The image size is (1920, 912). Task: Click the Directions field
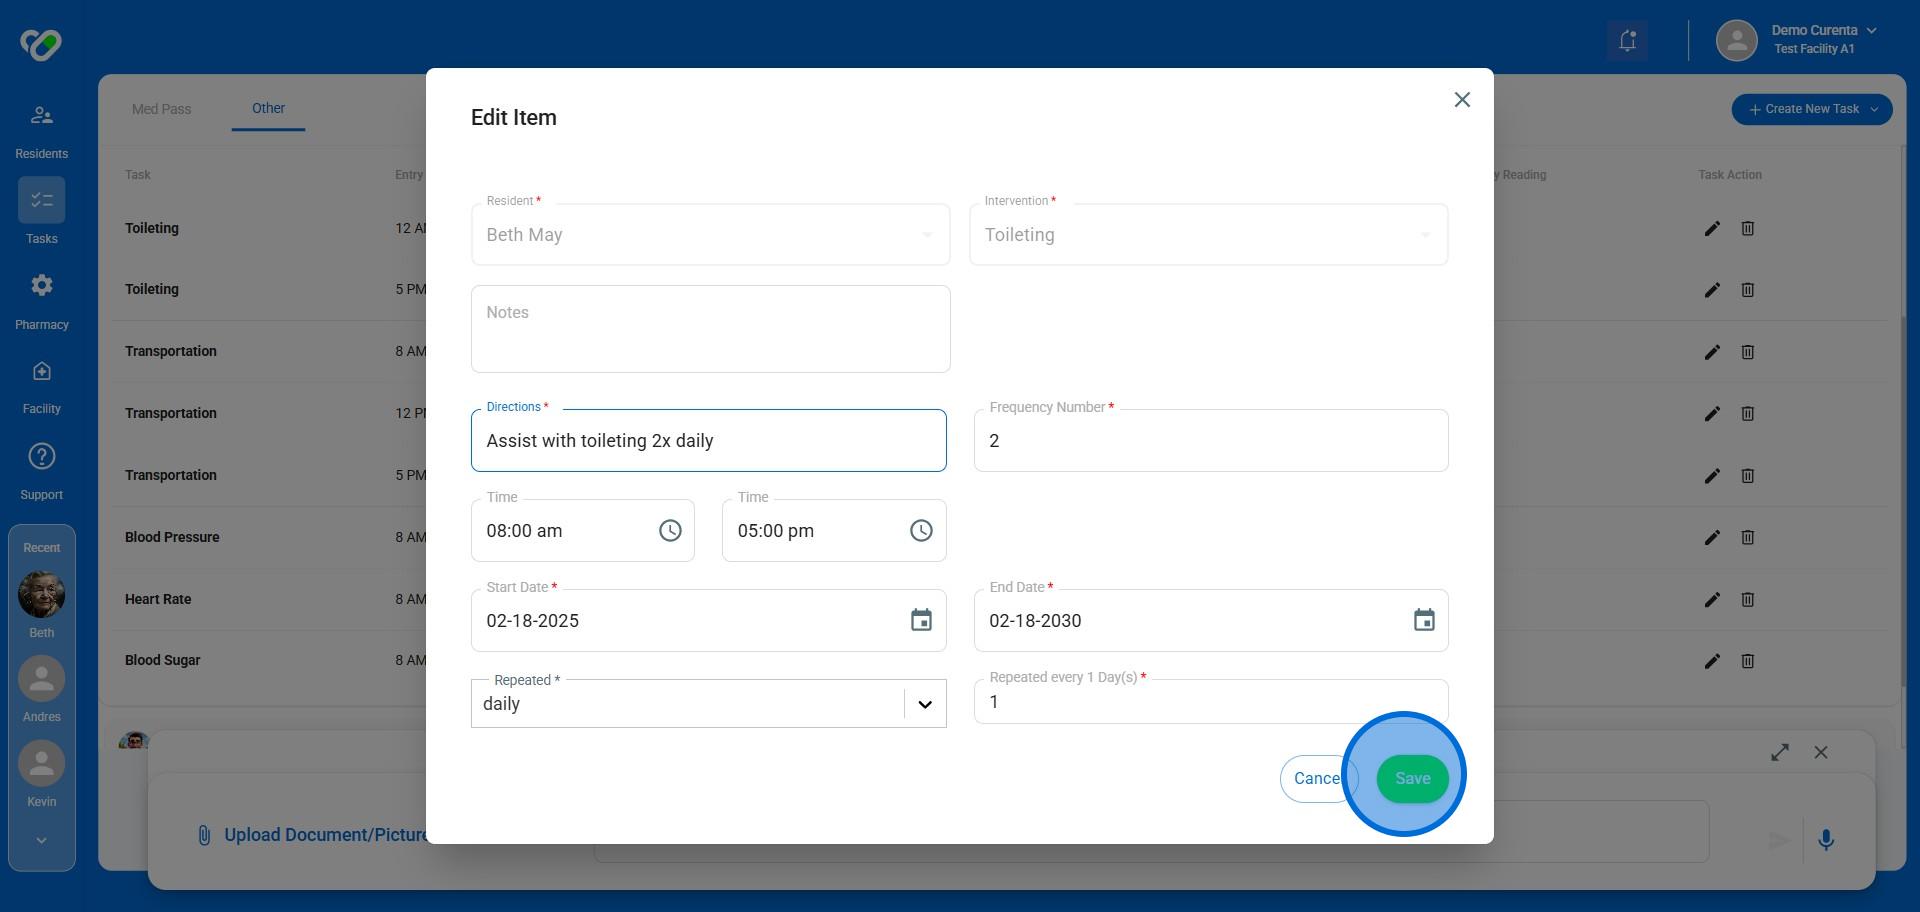[x=708, y=441]
